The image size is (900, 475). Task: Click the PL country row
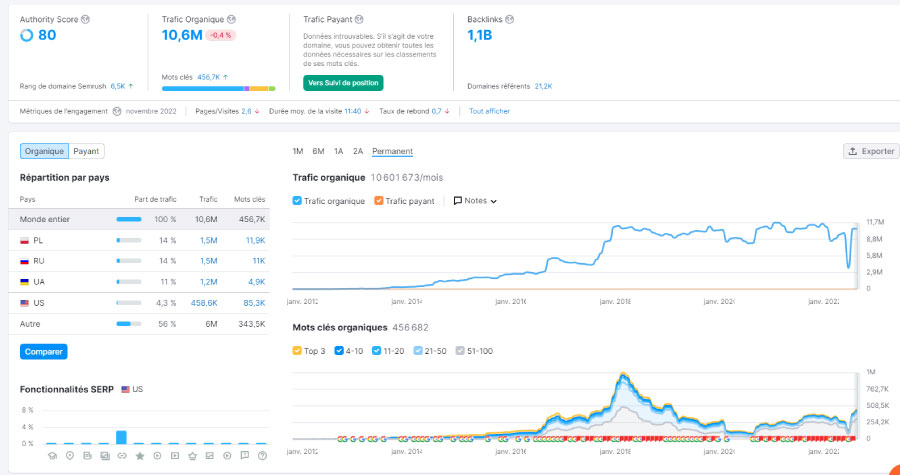click(x=139, y=240)
